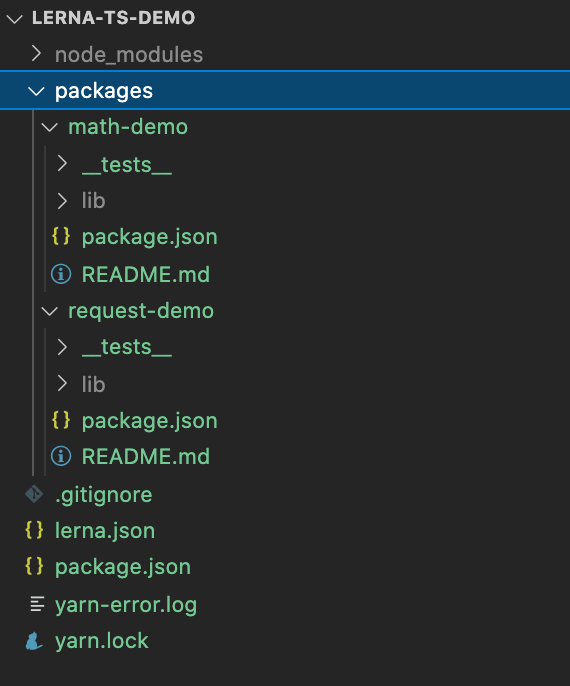Open the .gitignore file
The width and height of the screenshot is (570, 686).
[104, 495]
